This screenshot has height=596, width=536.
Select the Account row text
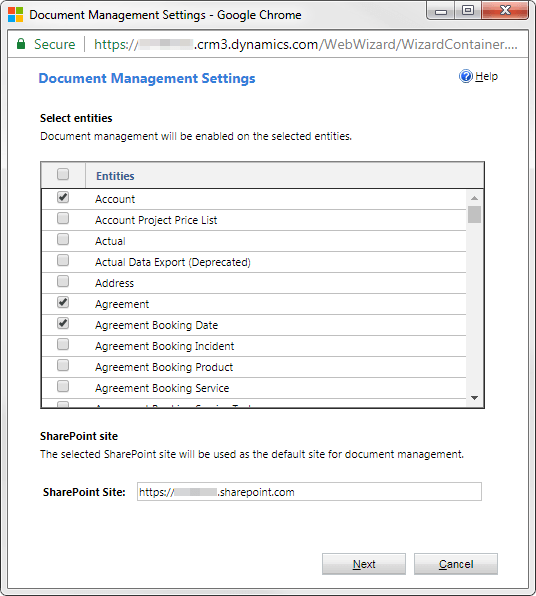point(115,199)
